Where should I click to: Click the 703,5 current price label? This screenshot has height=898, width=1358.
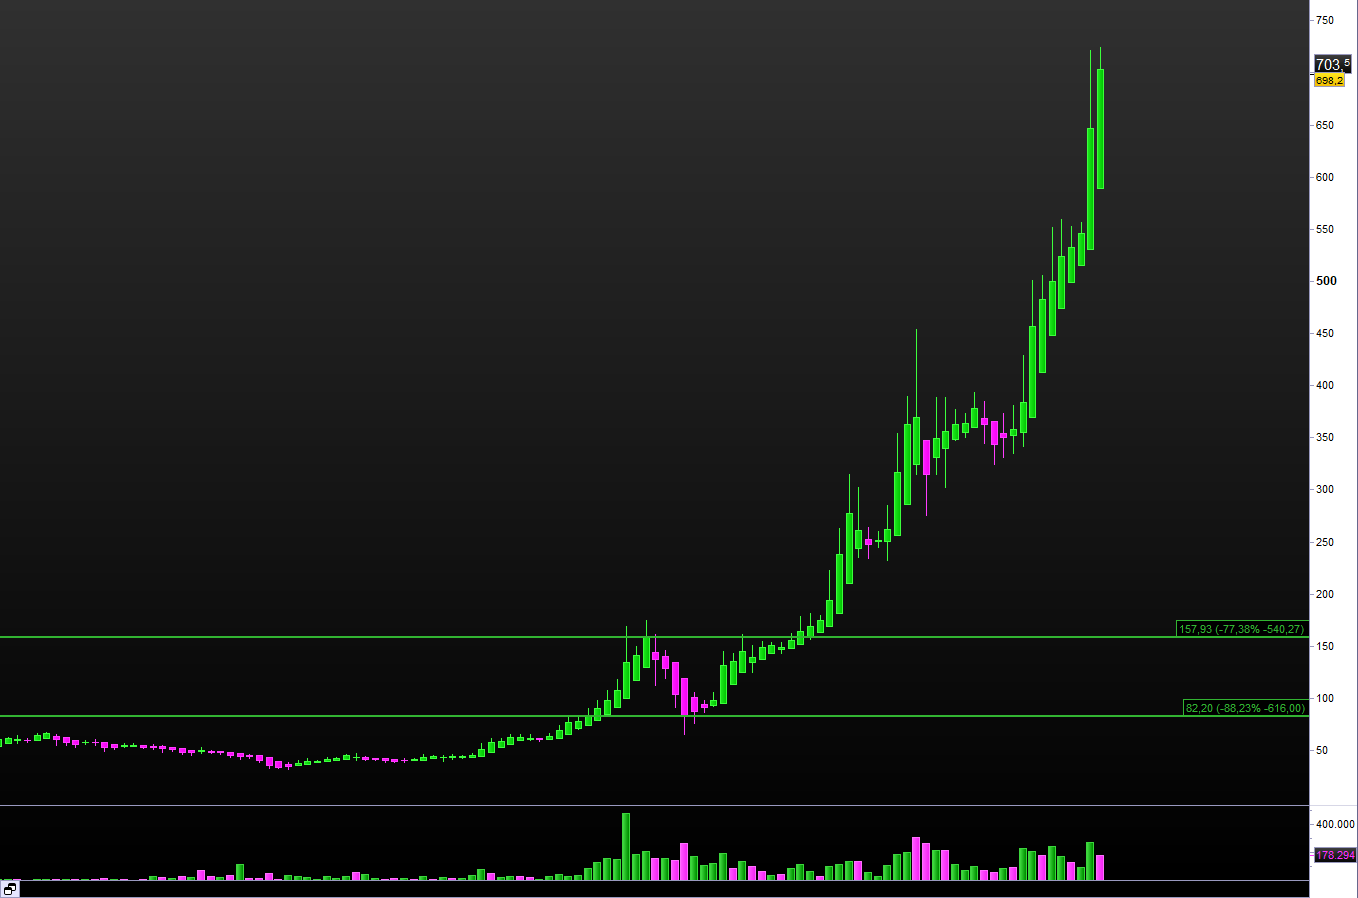1331,64
